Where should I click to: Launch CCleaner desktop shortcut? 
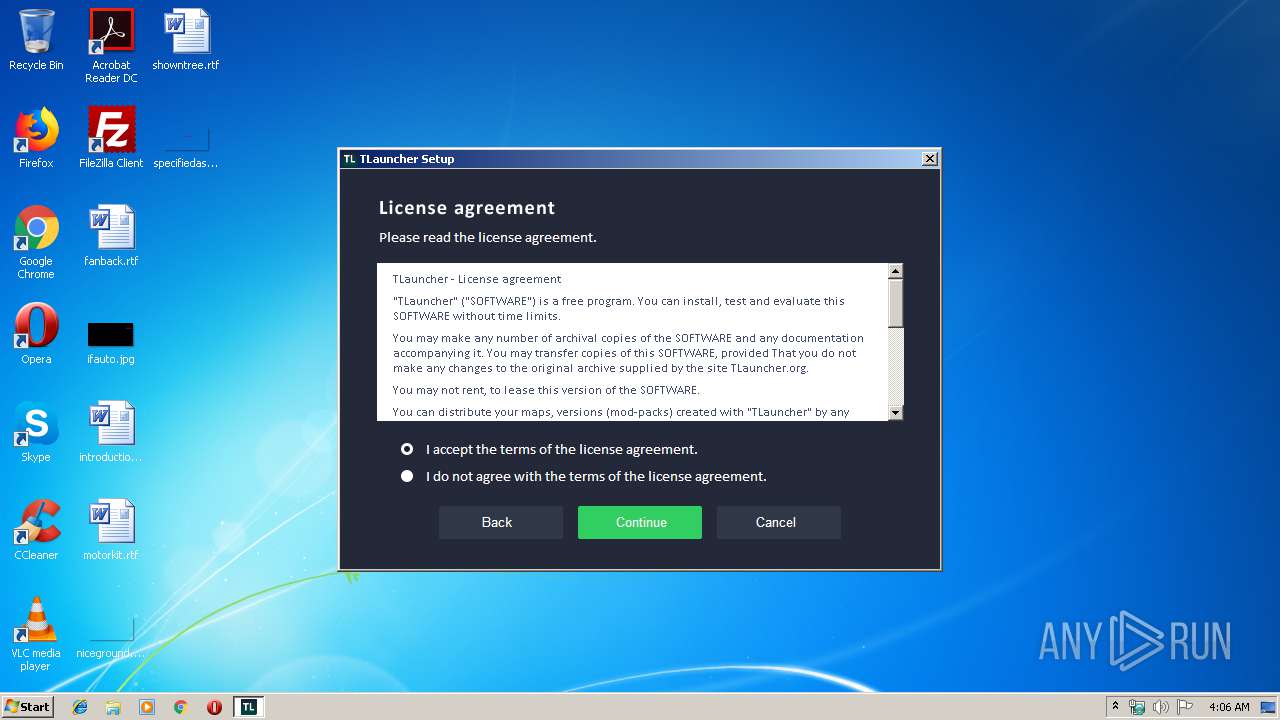tap(36, 530)
